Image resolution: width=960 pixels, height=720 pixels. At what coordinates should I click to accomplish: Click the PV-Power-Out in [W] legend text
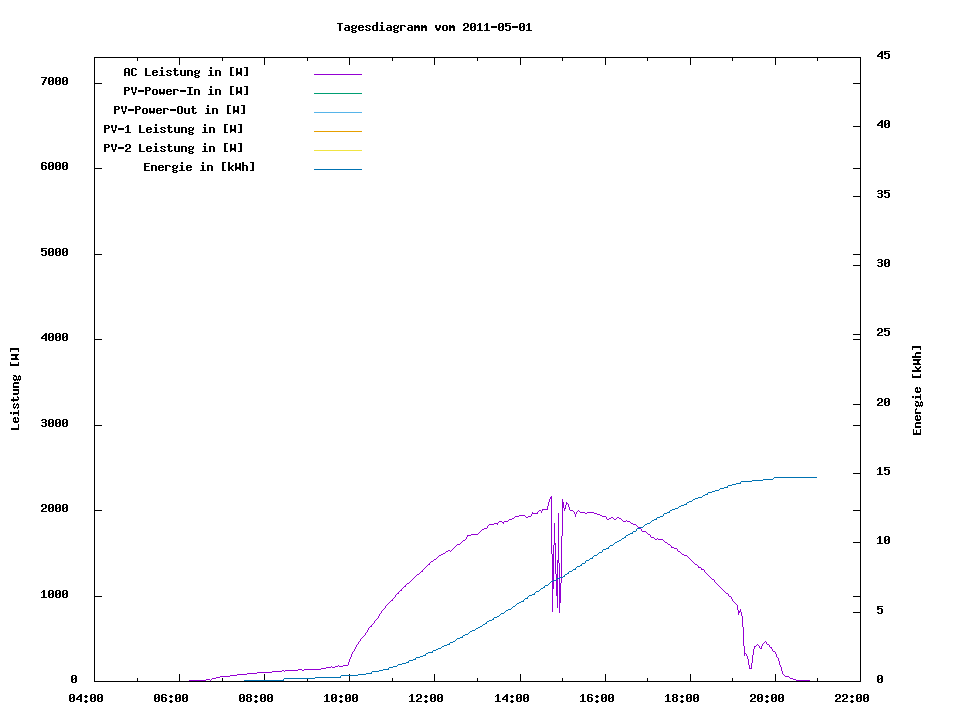pyautogui.click(x=180, y=110)
